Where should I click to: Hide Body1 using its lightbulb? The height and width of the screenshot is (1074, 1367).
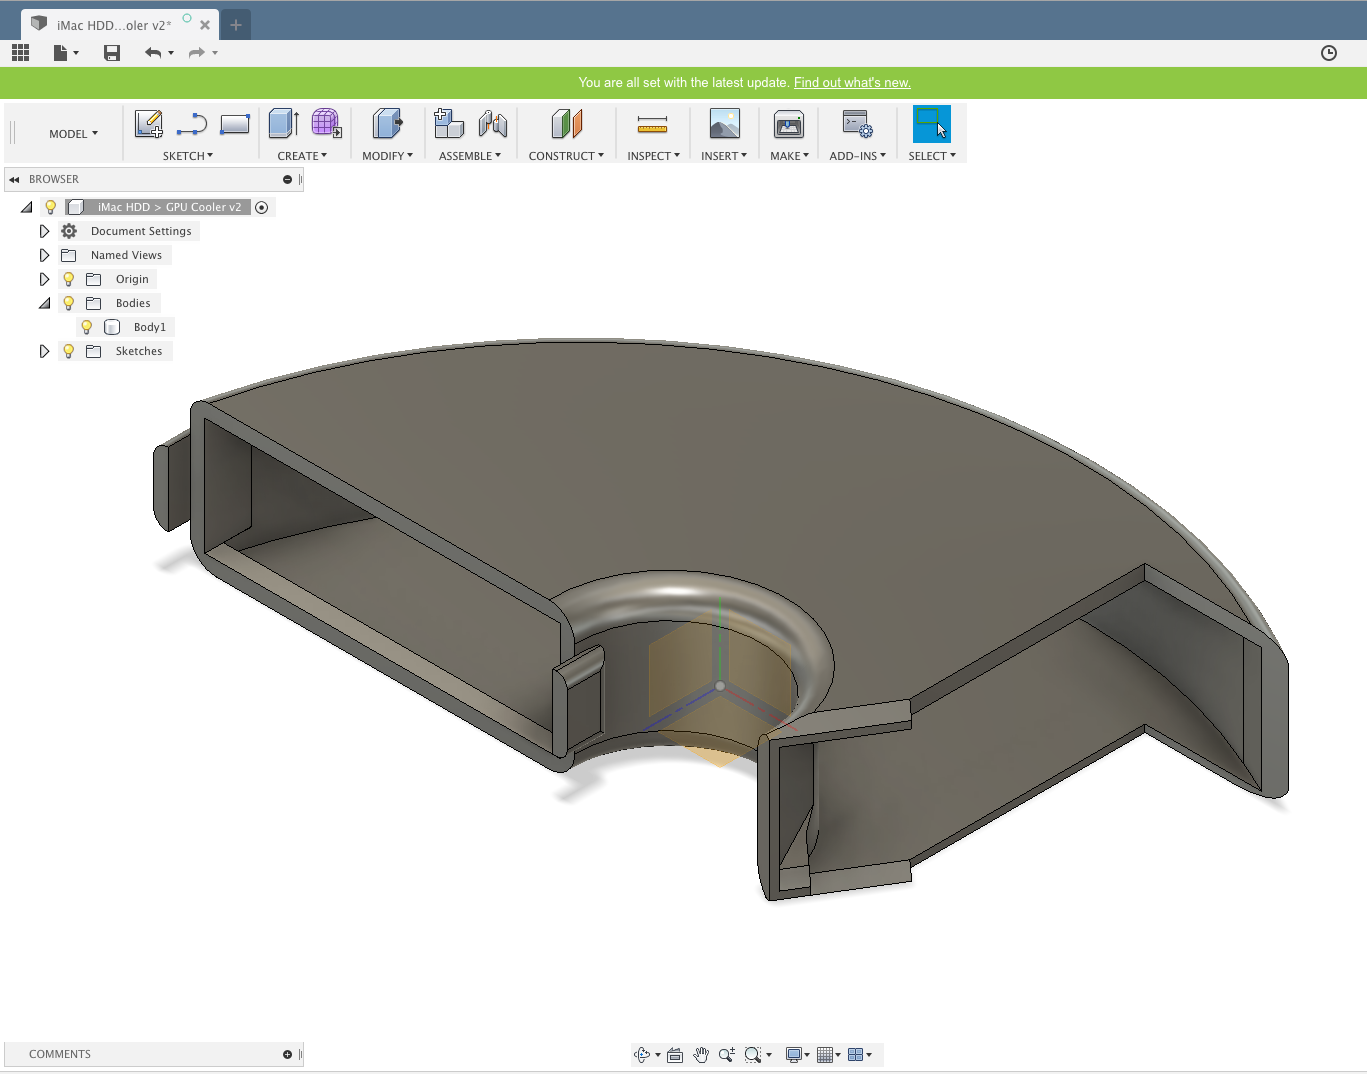point(87,327)
